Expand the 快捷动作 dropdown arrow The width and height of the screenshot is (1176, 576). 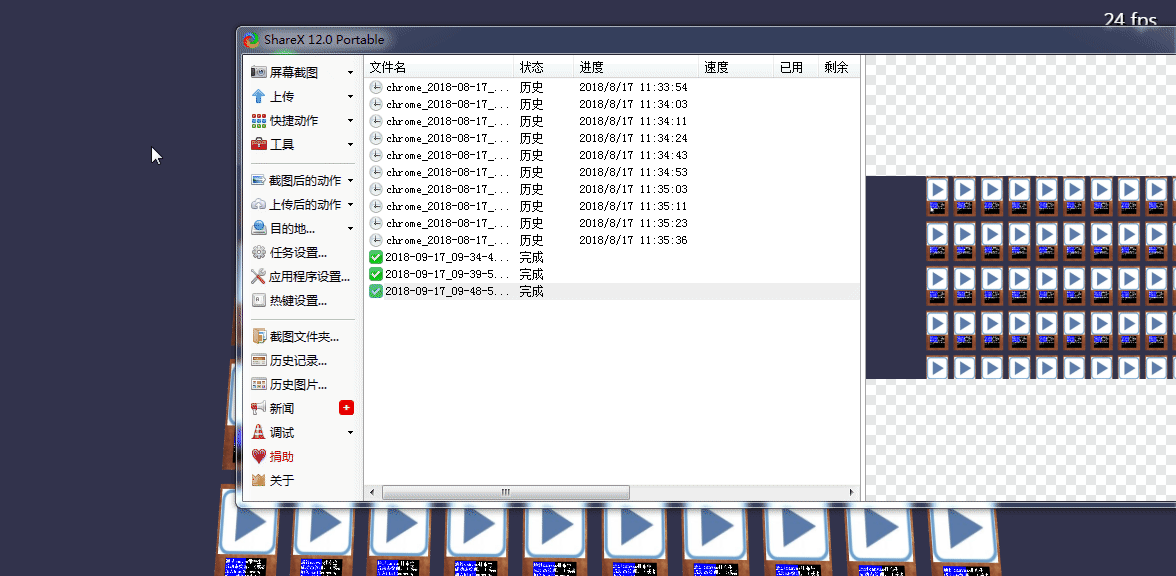click(350, 121)
